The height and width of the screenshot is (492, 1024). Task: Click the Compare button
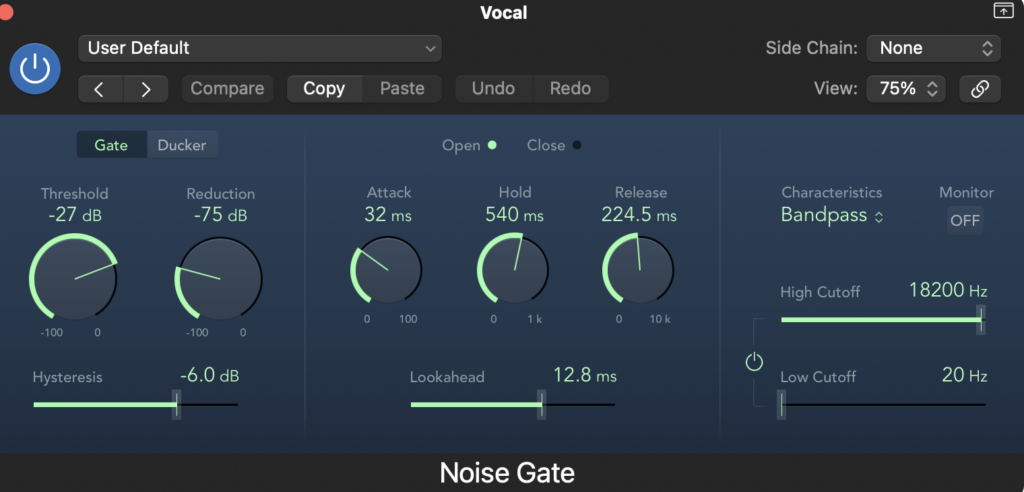tap(227, 89)
